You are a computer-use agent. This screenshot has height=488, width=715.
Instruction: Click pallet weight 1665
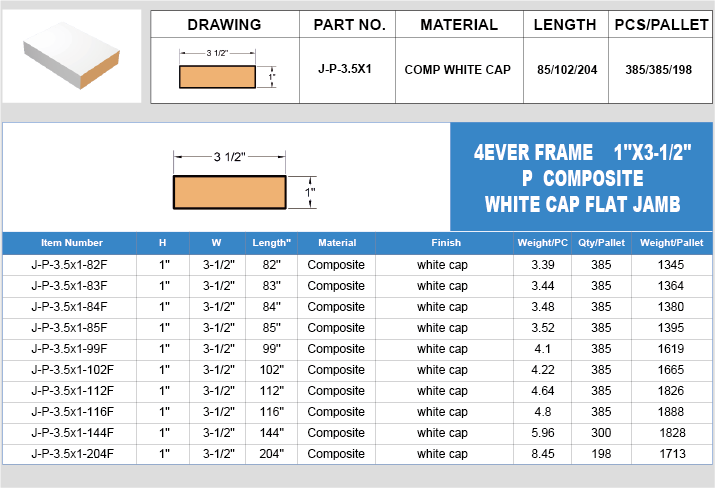click(671, 369)
